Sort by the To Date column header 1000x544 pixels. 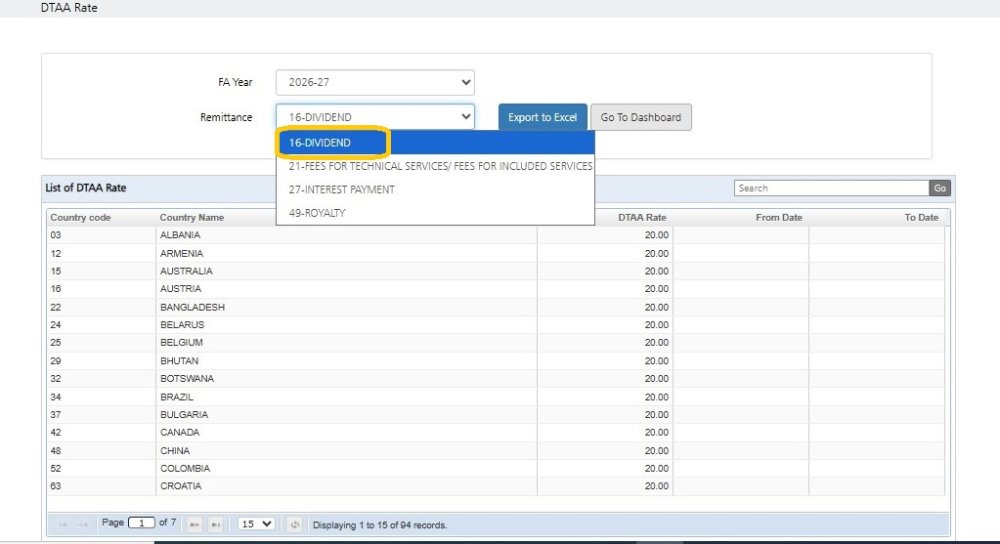point(921,217)
